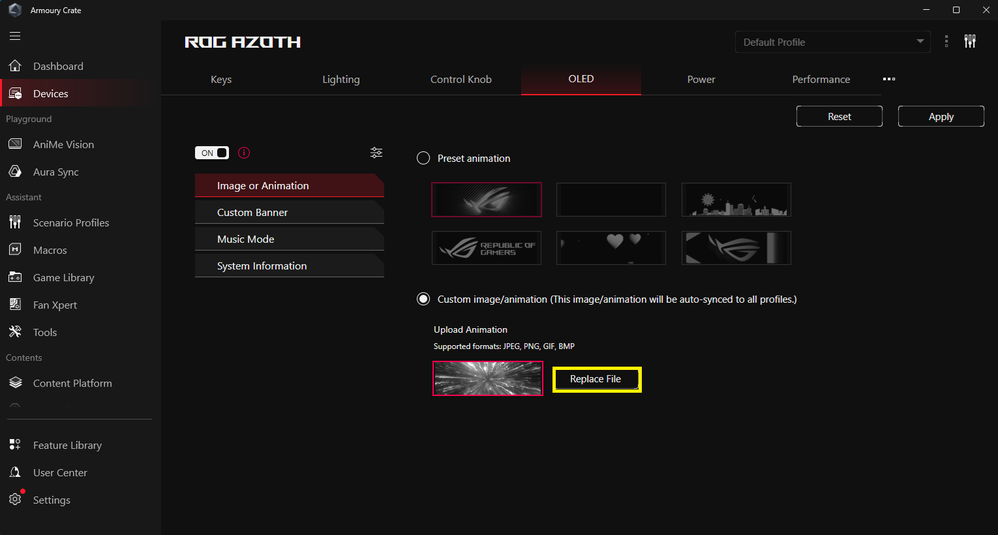Choose Republic of Gamers preset thumbnail

486,248
